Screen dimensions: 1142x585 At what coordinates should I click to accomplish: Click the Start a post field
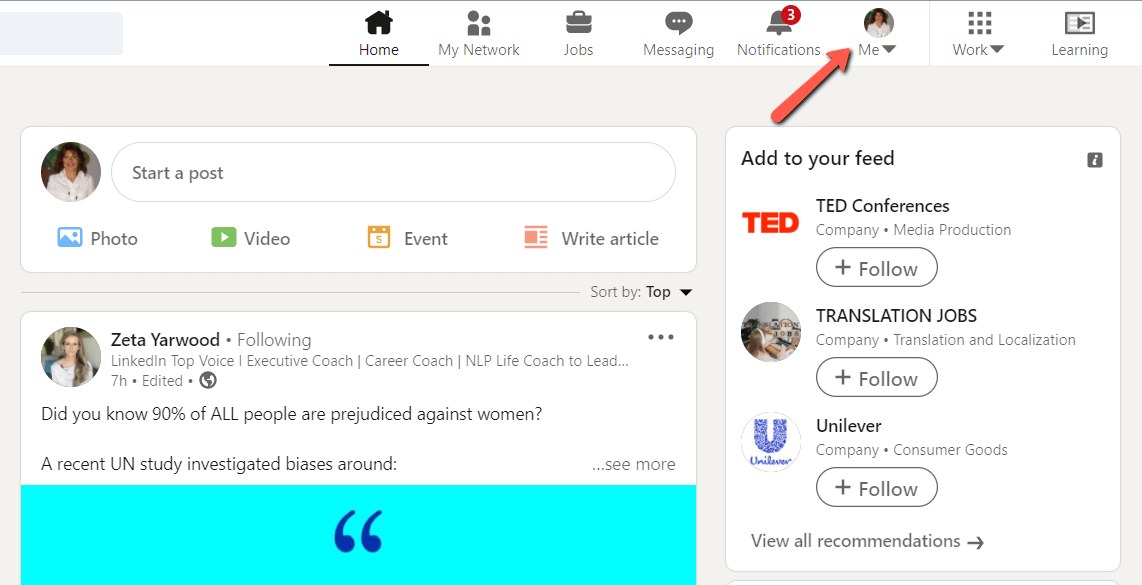393,173
